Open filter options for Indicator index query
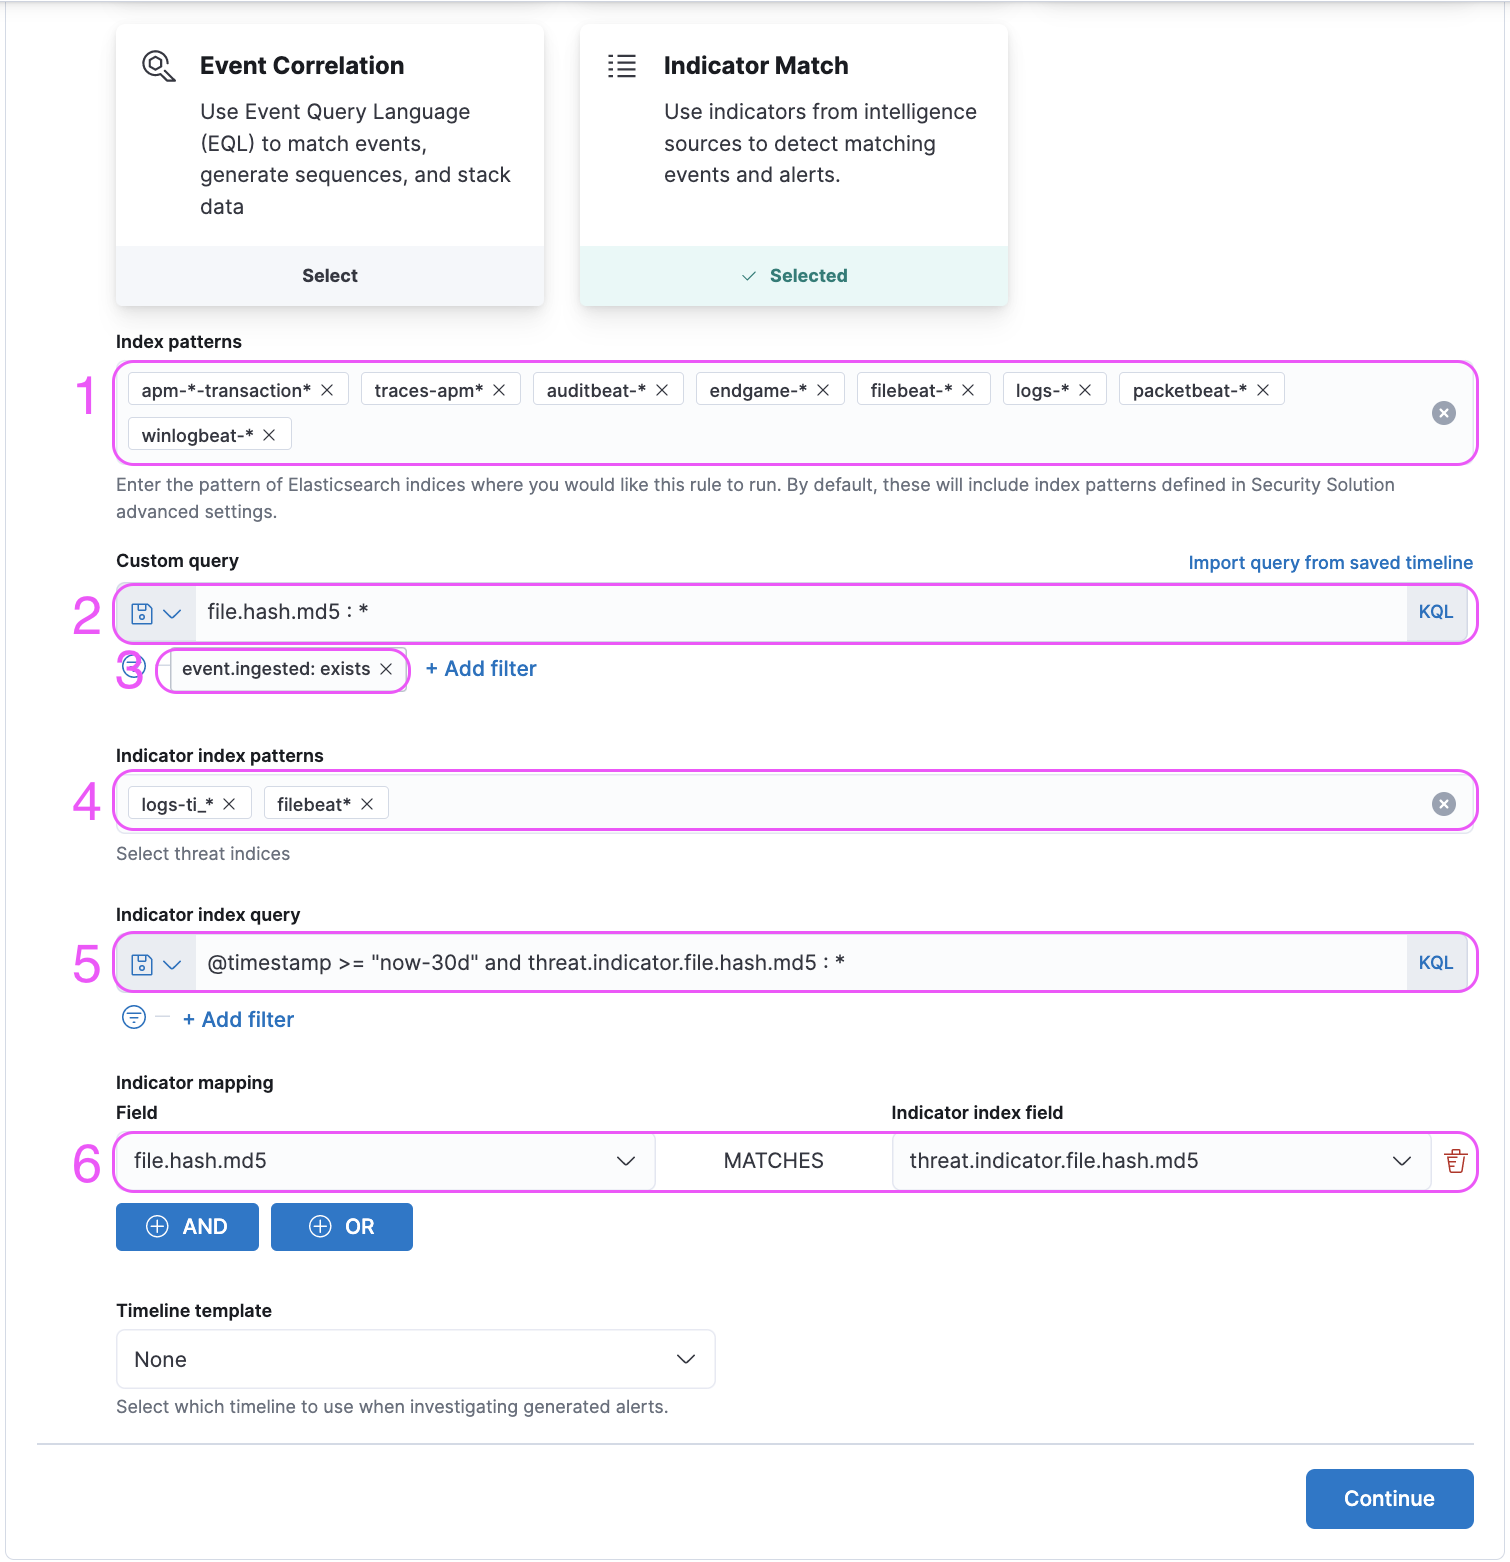The image size is (1510, 1562). 134,1018
